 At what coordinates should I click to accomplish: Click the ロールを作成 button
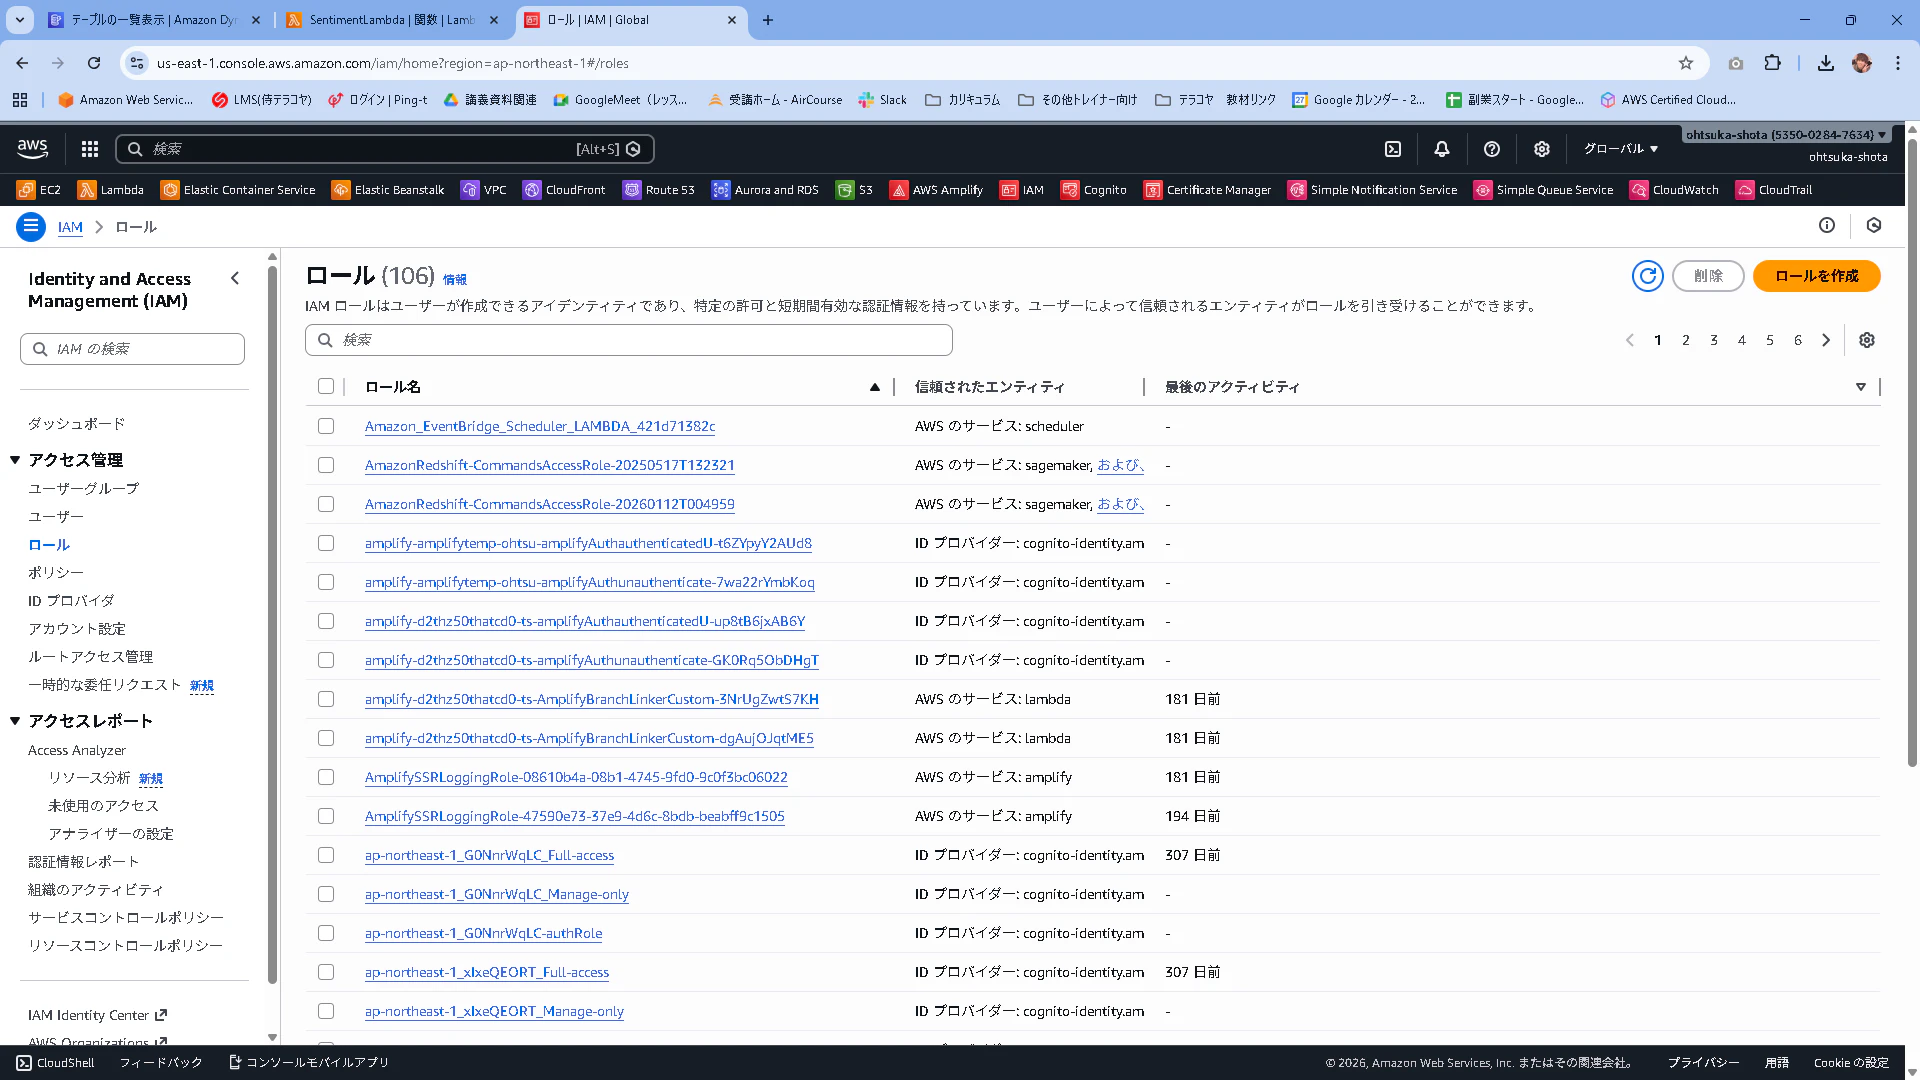point(1816,276)
